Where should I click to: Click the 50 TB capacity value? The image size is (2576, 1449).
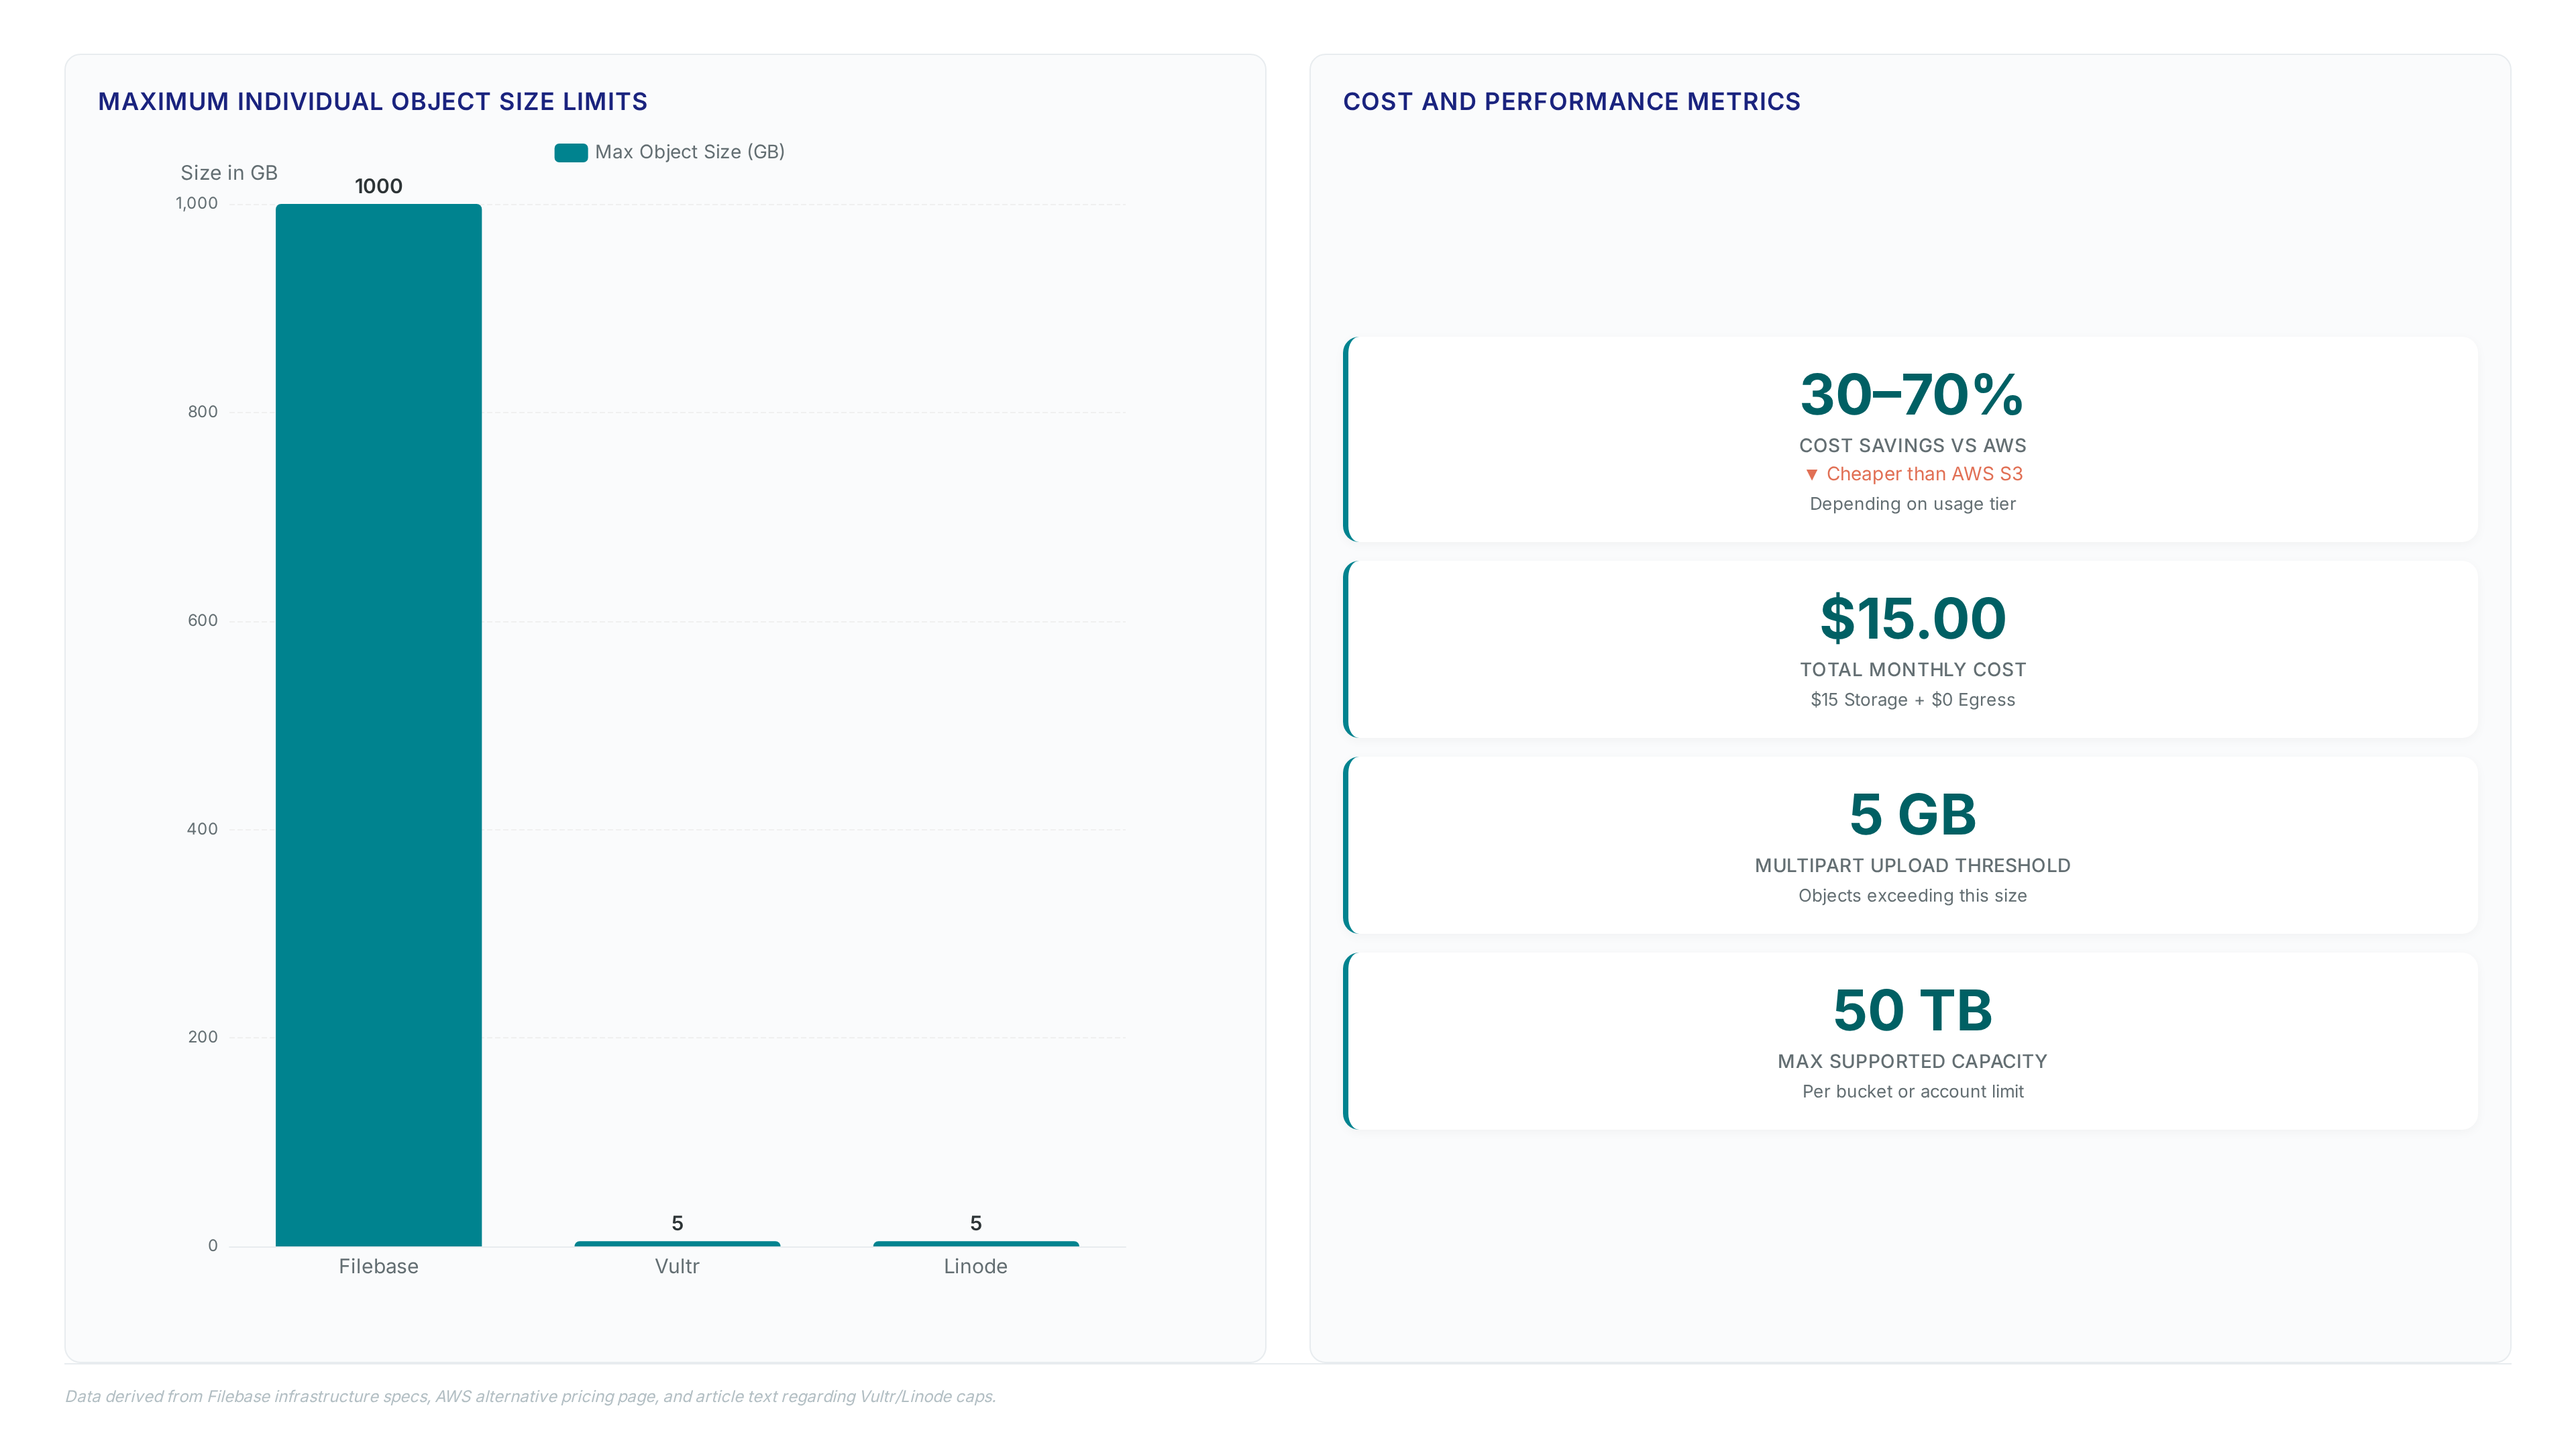(1913, 1010)
